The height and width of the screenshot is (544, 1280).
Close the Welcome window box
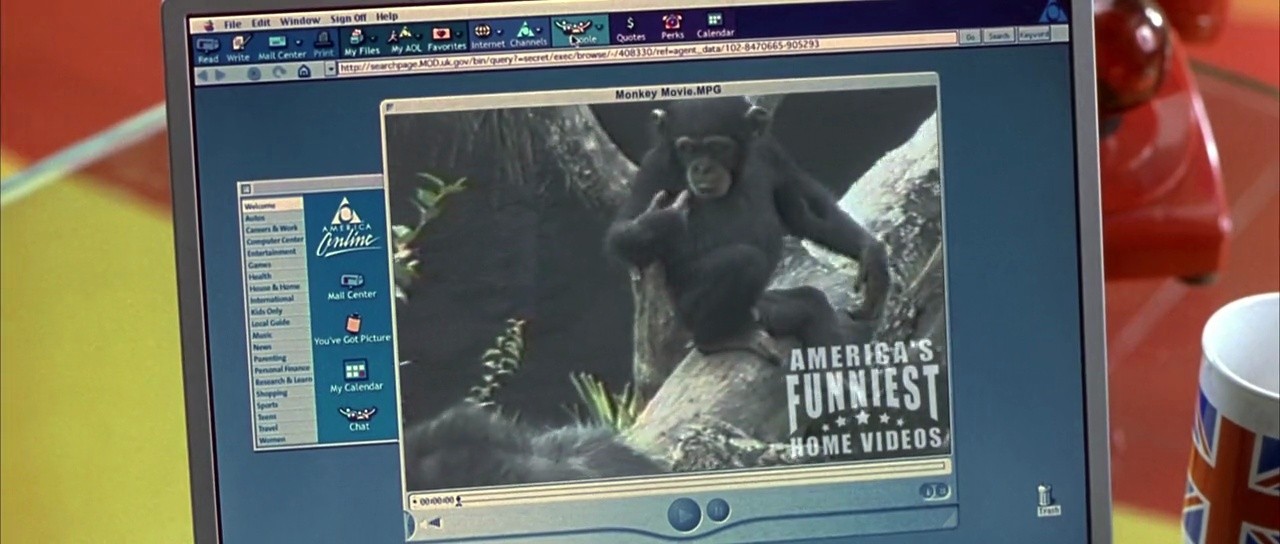tap(245, 189)
